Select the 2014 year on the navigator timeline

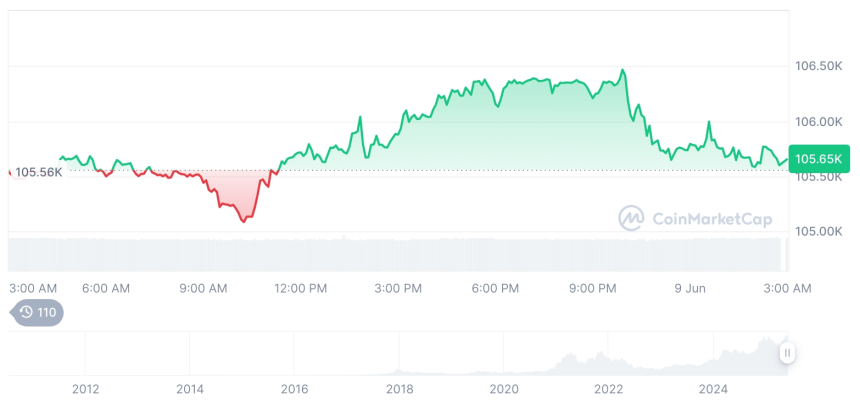tap(190, 388)
